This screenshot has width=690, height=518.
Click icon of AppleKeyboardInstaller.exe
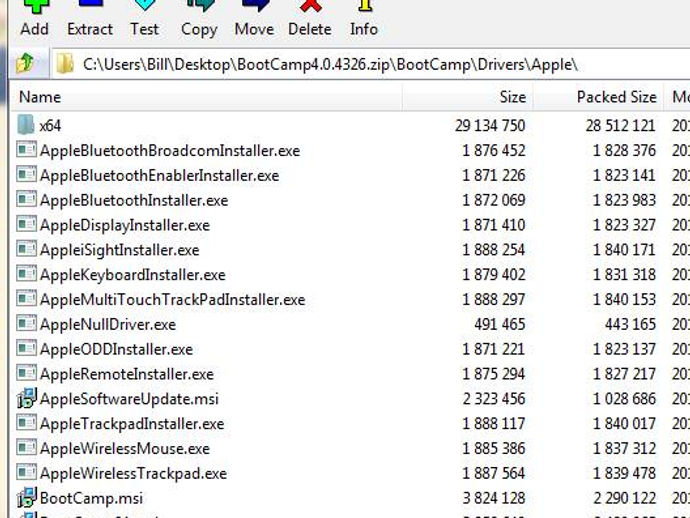coord(26,274)
